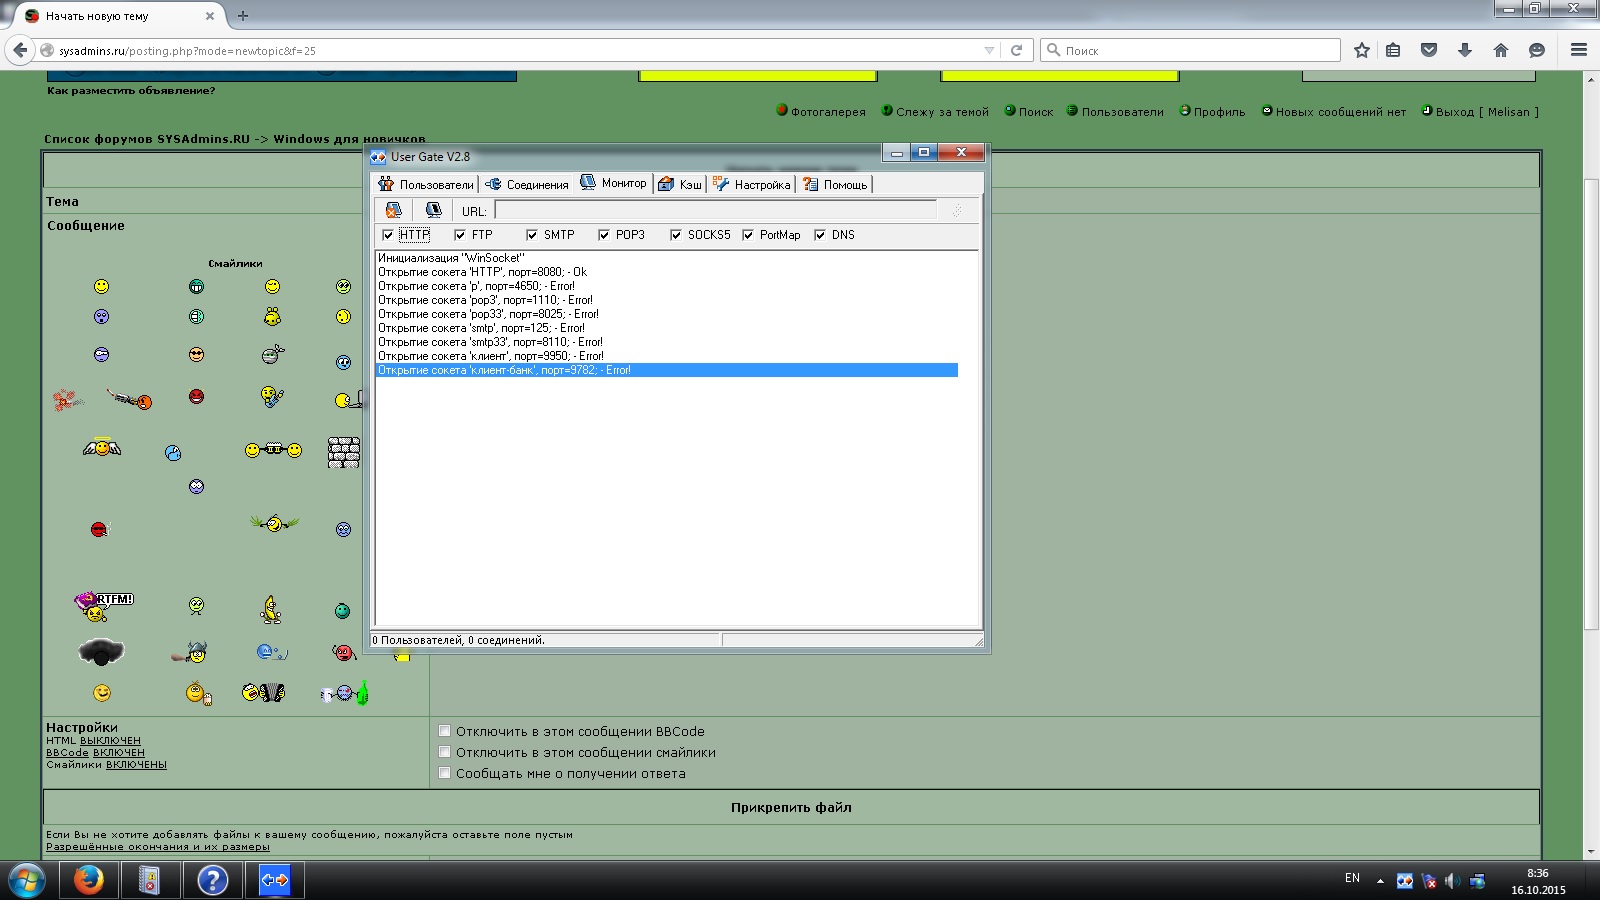Open 'Разрешённые окончания и их размеры' link

158,846
